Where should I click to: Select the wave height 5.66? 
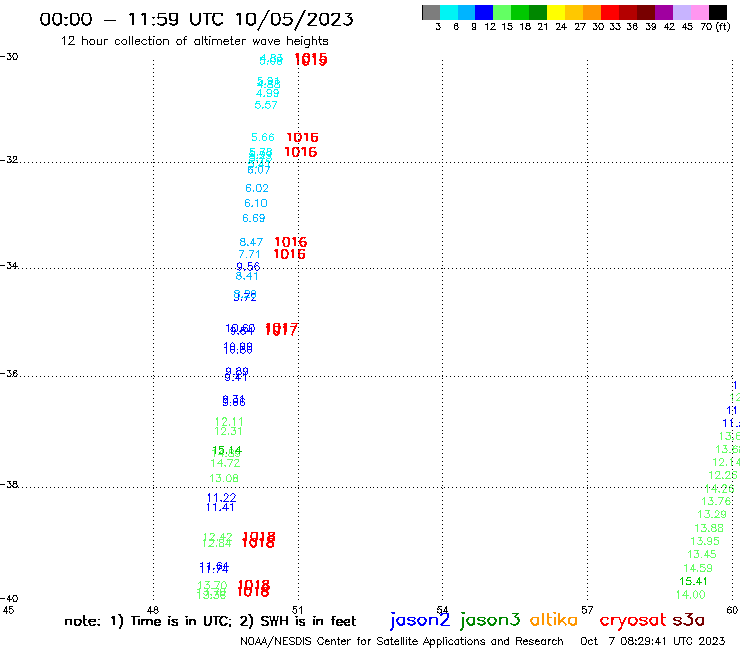click(262, 137)
